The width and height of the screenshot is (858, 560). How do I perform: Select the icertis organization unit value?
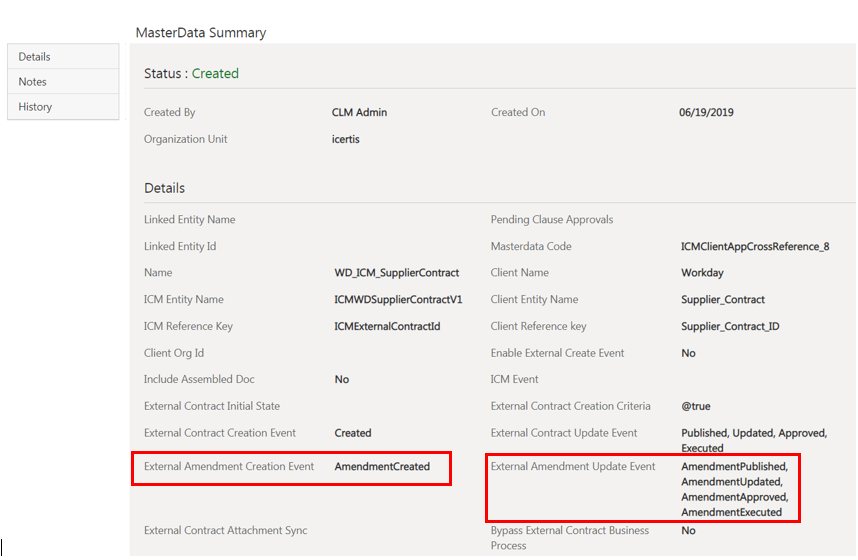[345, 139]
